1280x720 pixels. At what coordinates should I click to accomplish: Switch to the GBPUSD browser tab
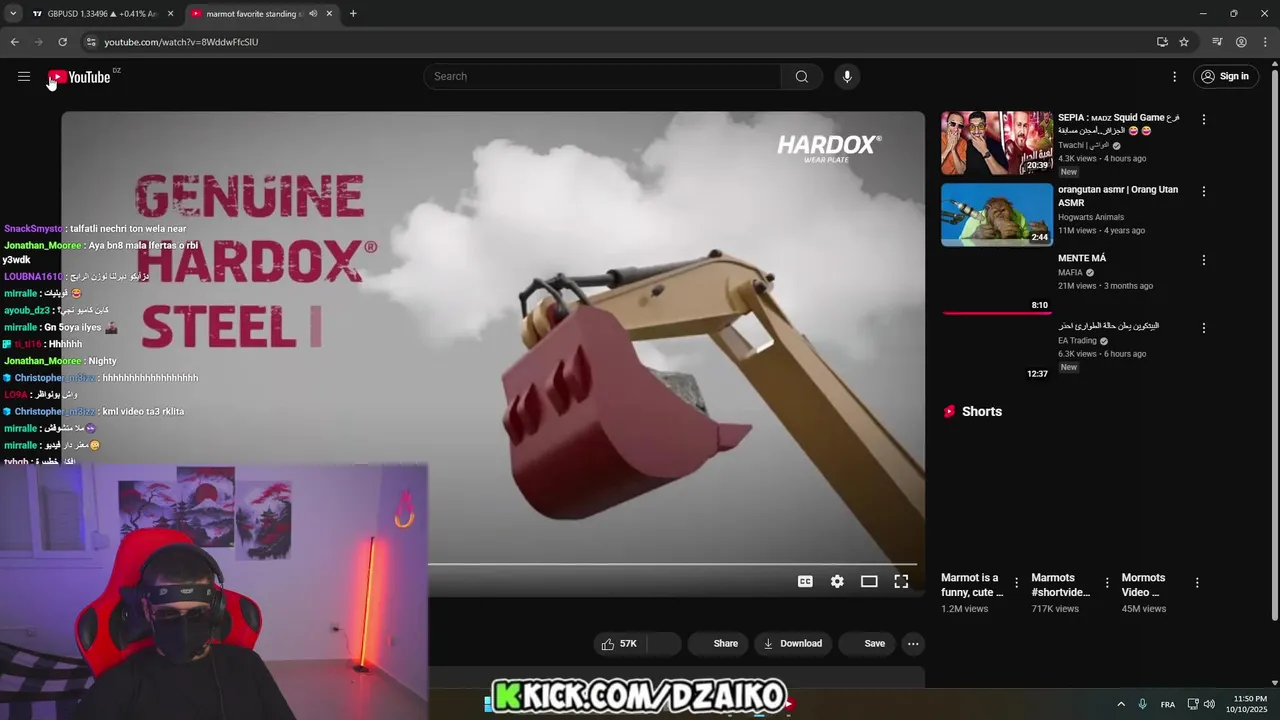click(102, 14)
